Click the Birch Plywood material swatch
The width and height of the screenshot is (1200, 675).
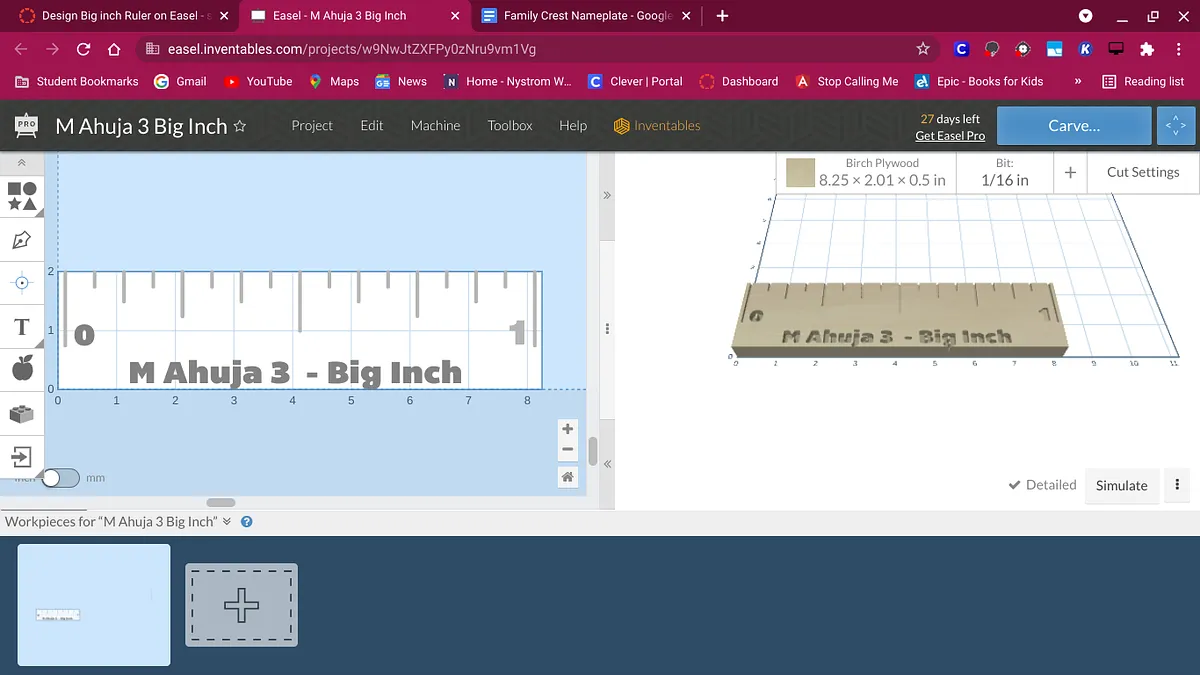click(800, 173)
